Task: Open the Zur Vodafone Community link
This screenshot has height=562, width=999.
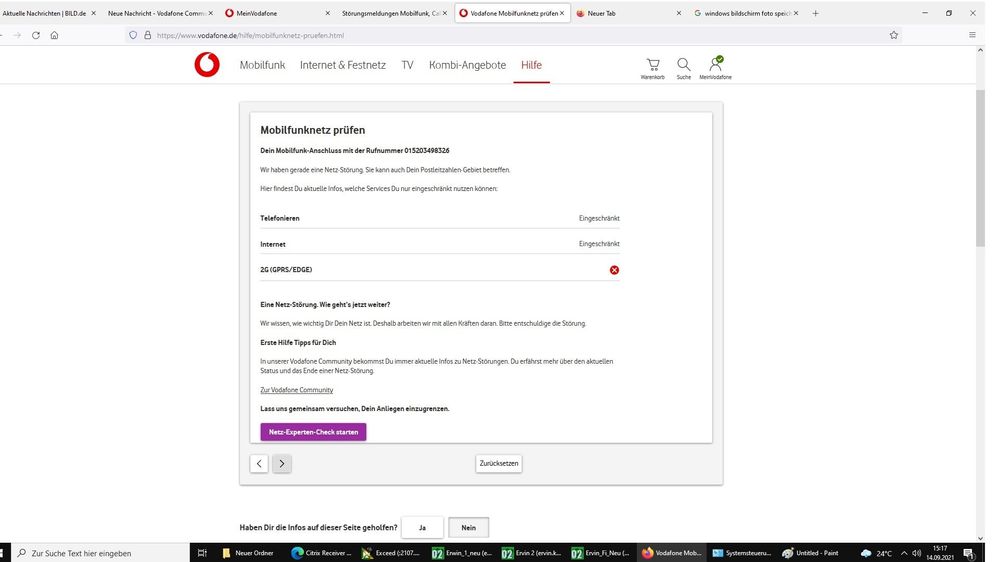Action: pos(297,390)
